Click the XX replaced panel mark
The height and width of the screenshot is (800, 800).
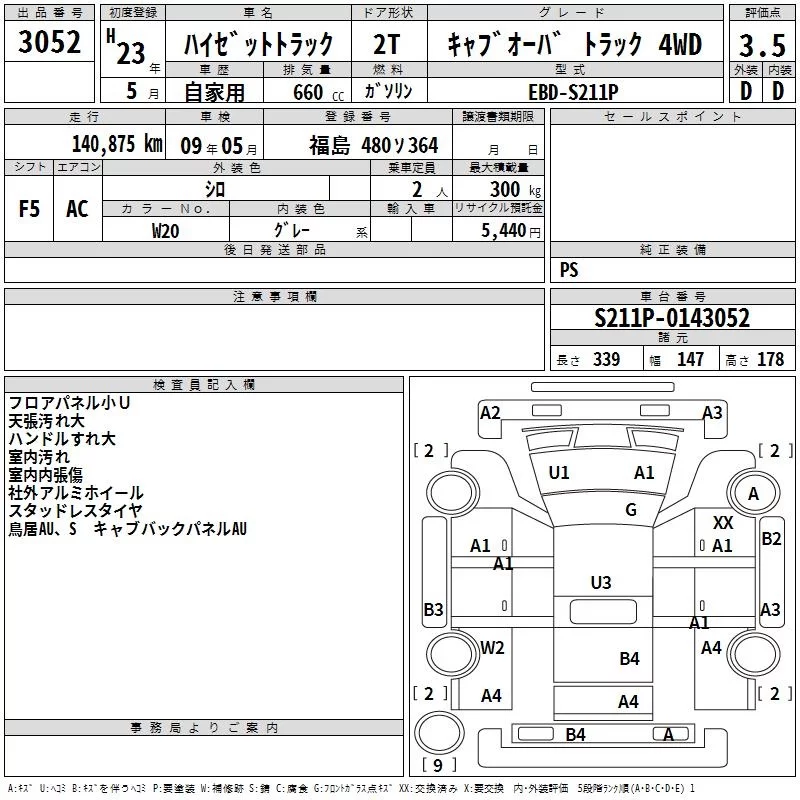tap(723, 523)
